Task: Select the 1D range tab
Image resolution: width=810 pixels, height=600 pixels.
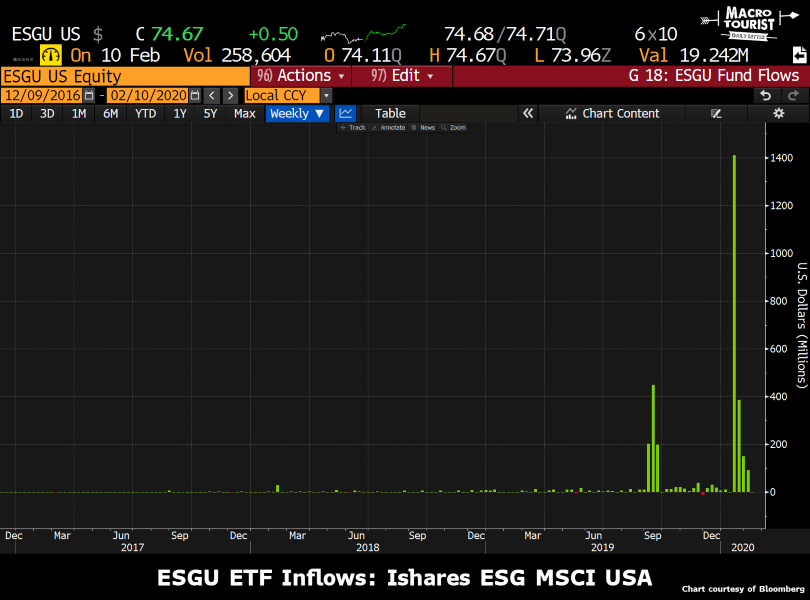Action: tap(17, 113)
